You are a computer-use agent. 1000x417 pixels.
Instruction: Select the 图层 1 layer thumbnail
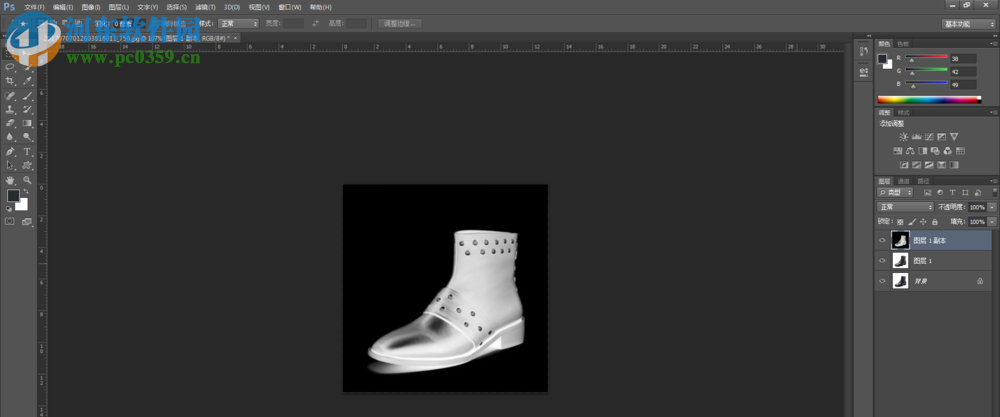[901, 261]
